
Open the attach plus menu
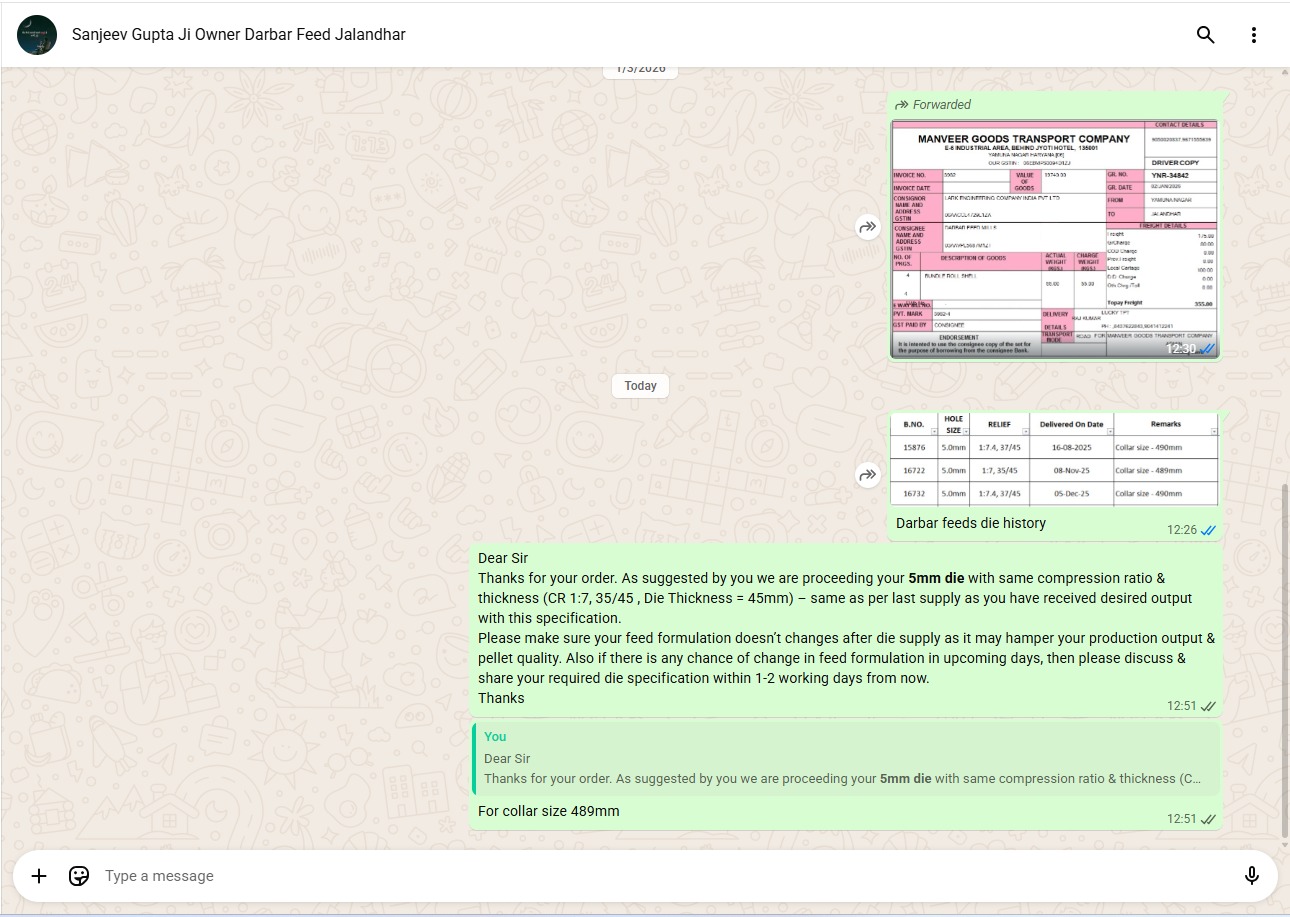pos(39,876)
